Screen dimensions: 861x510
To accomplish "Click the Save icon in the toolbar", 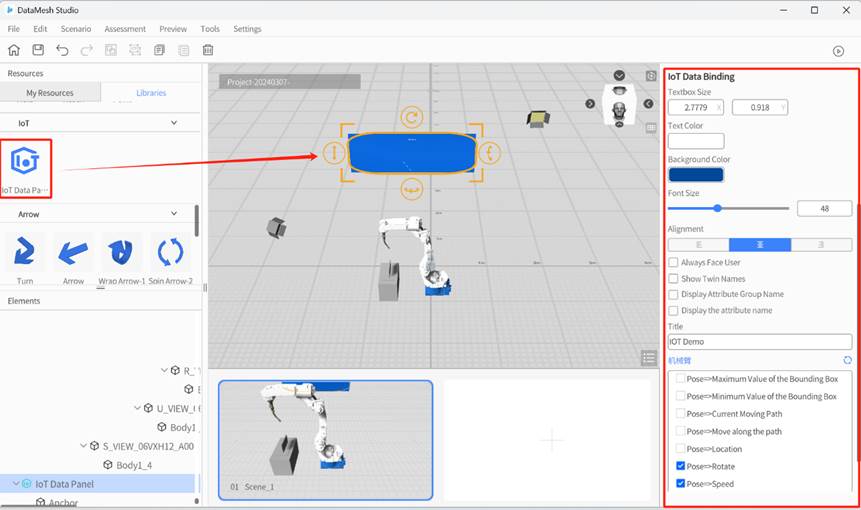I will coord(38,50).
